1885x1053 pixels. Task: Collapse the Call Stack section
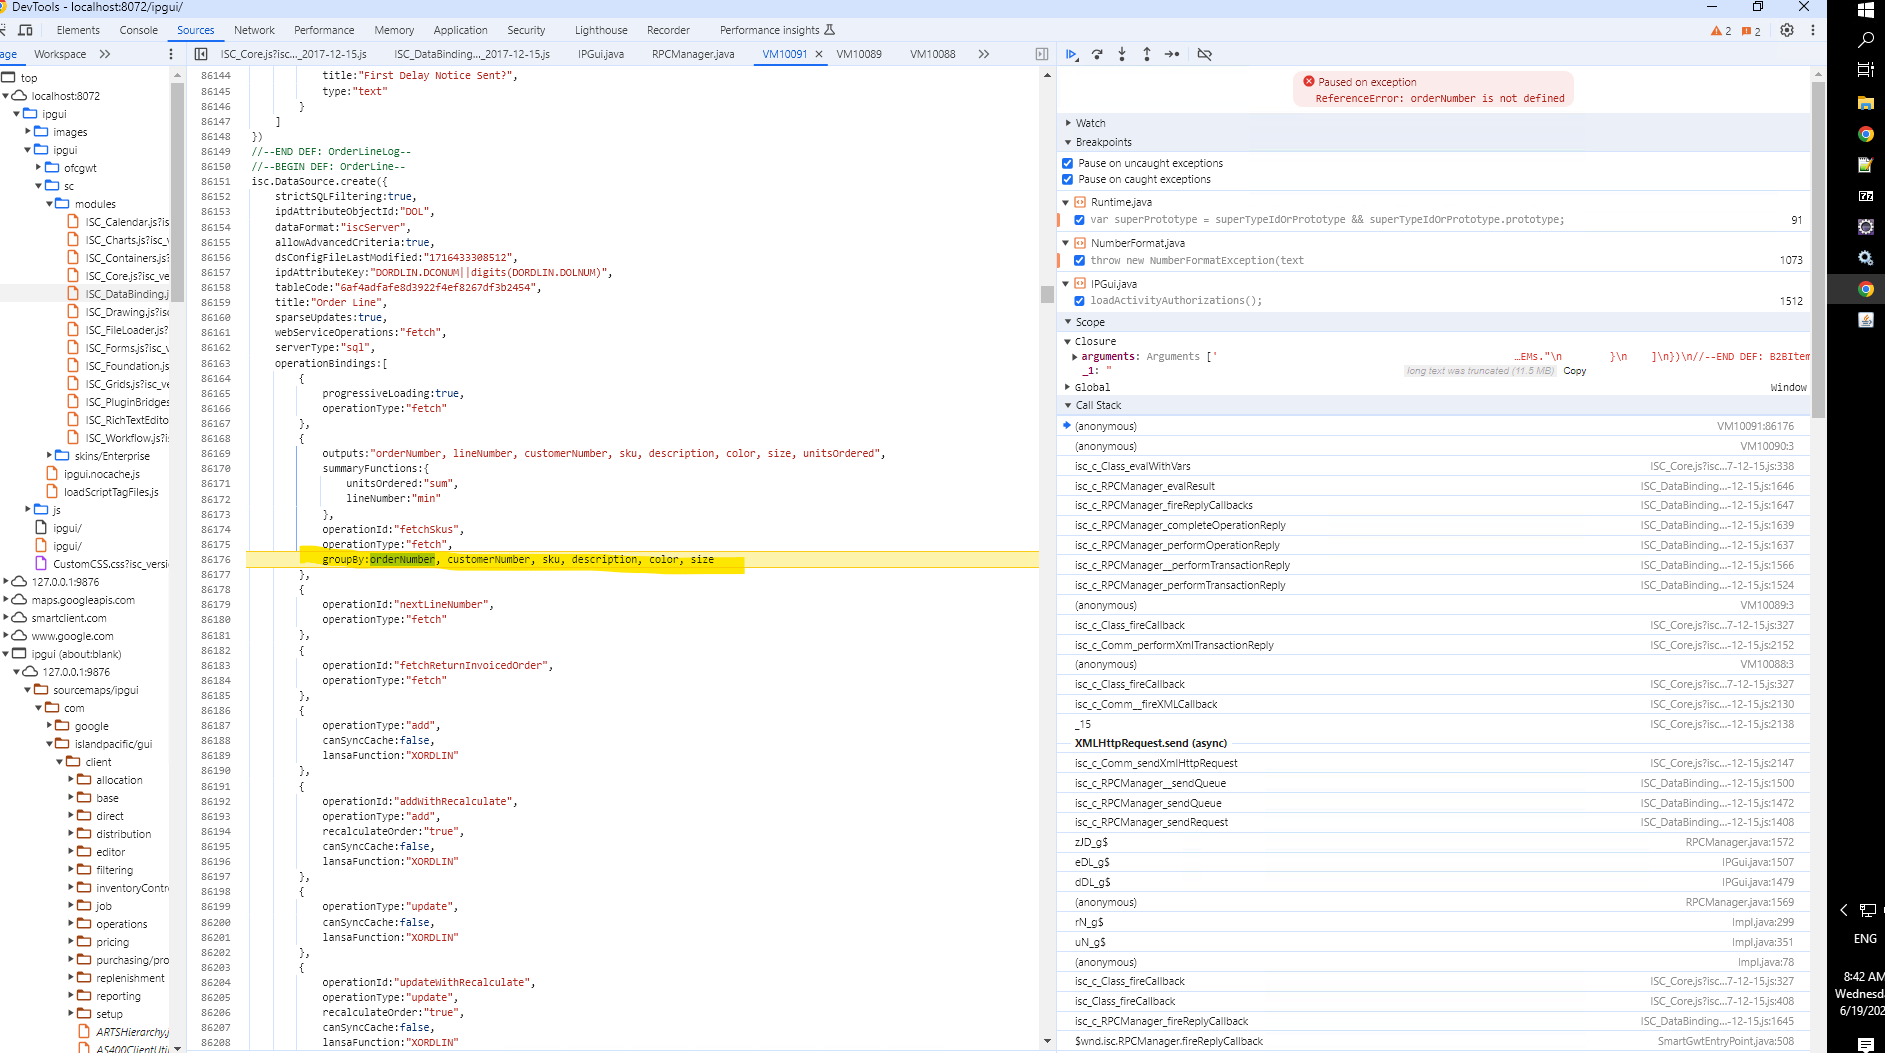[x=1098, y=406]
